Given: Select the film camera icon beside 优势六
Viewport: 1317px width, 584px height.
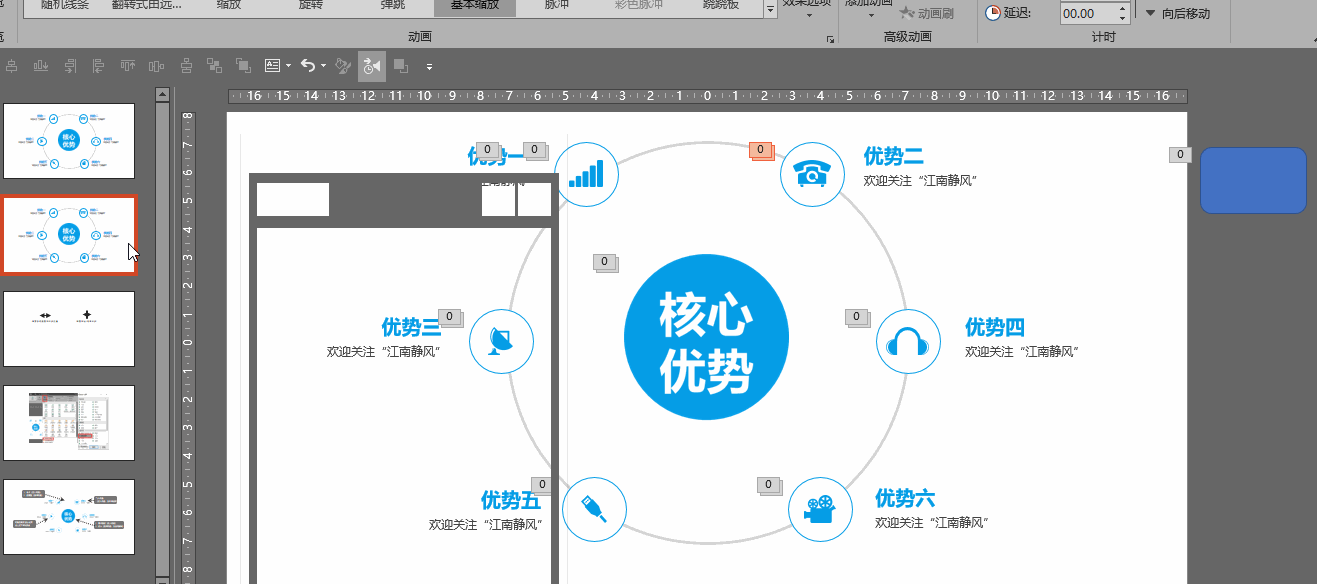Looking at the screenshot, I should [820, 510].
